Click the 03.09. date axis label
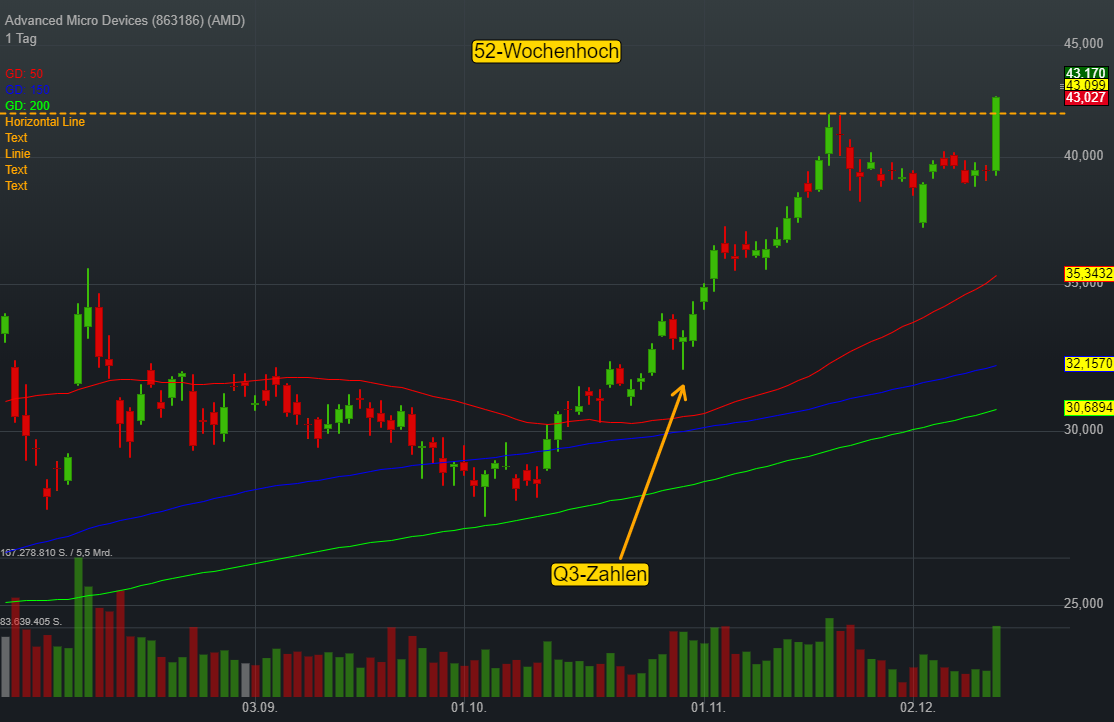 (x=259, y=707)
